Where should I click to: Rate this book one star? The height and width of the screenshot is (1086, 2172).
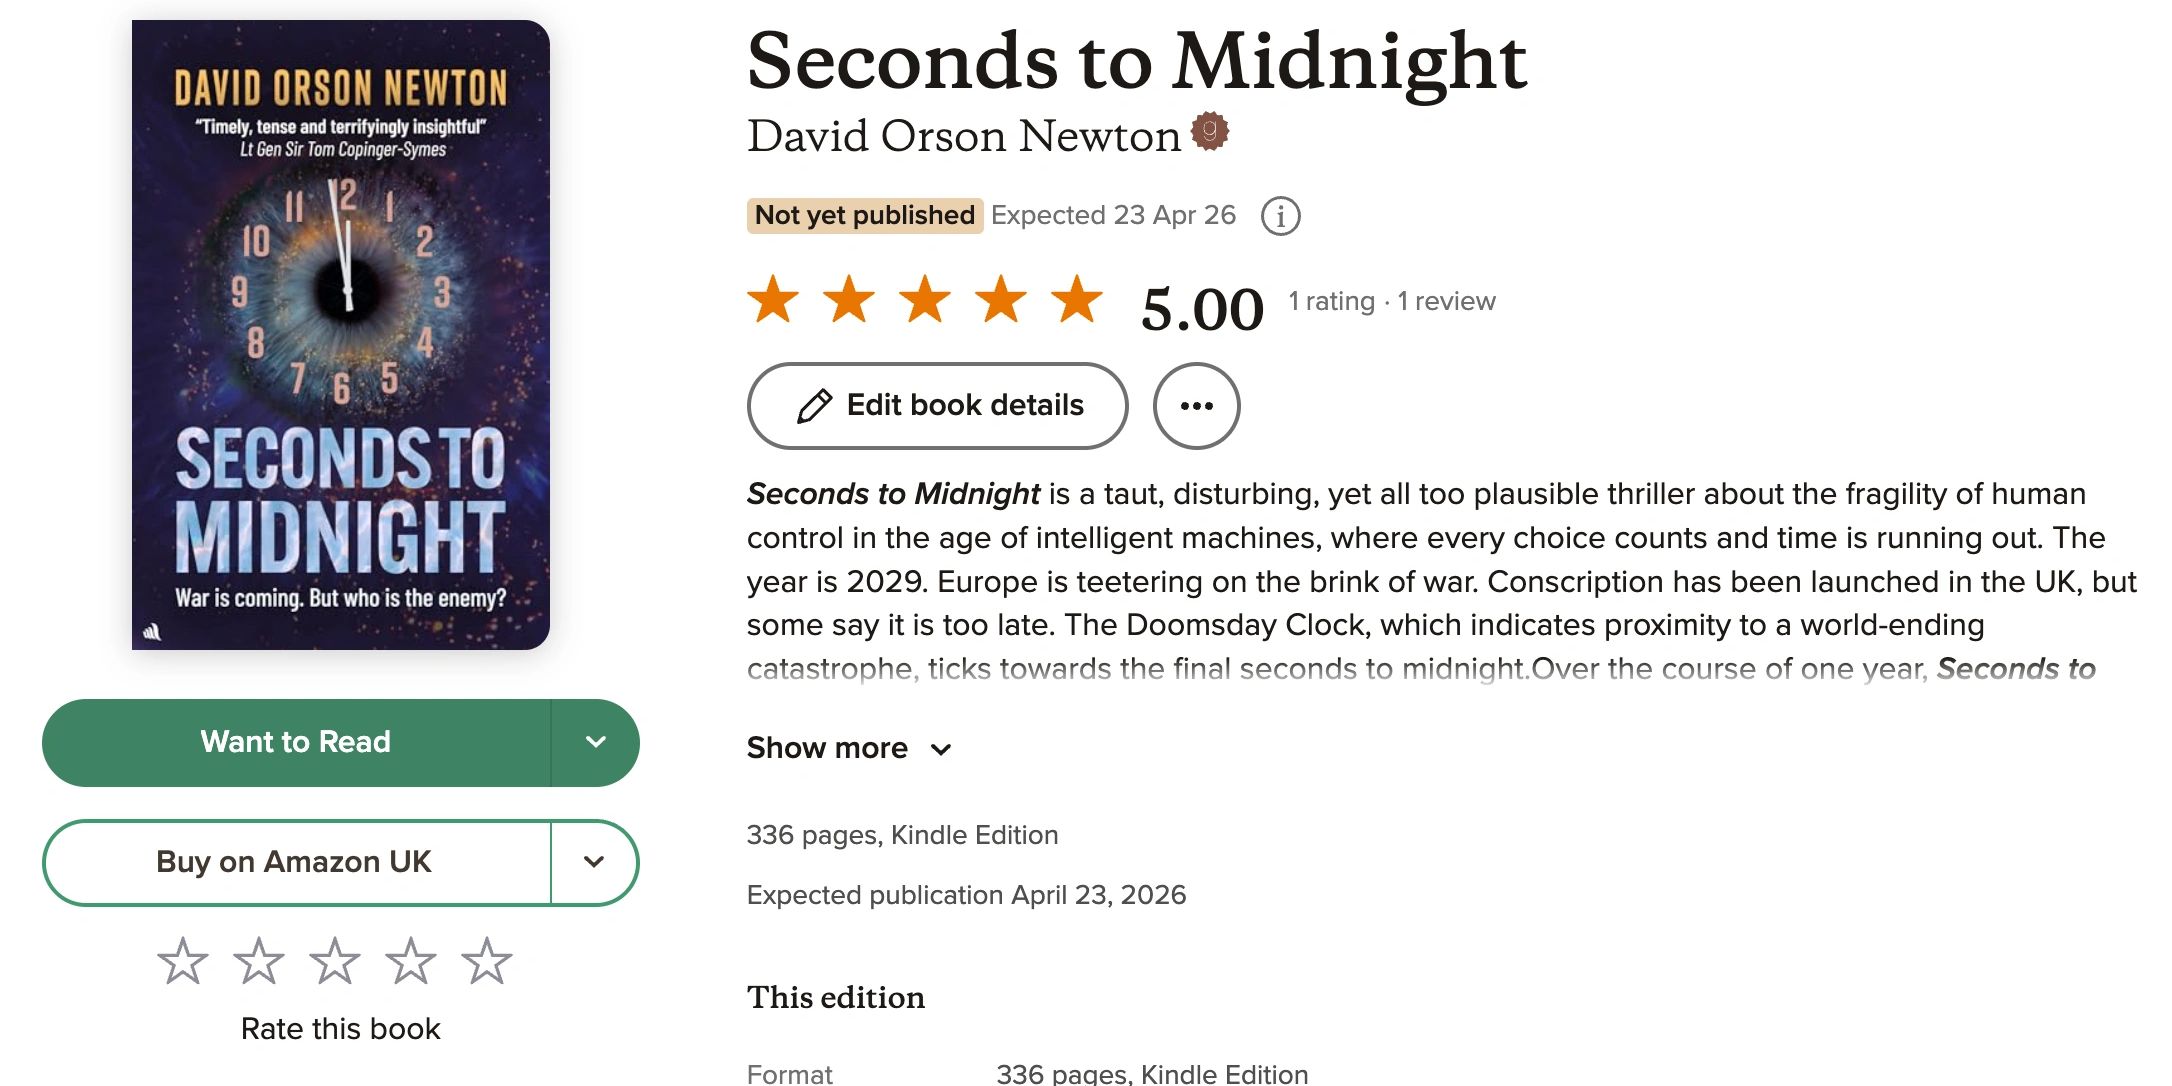click(183, 961)
